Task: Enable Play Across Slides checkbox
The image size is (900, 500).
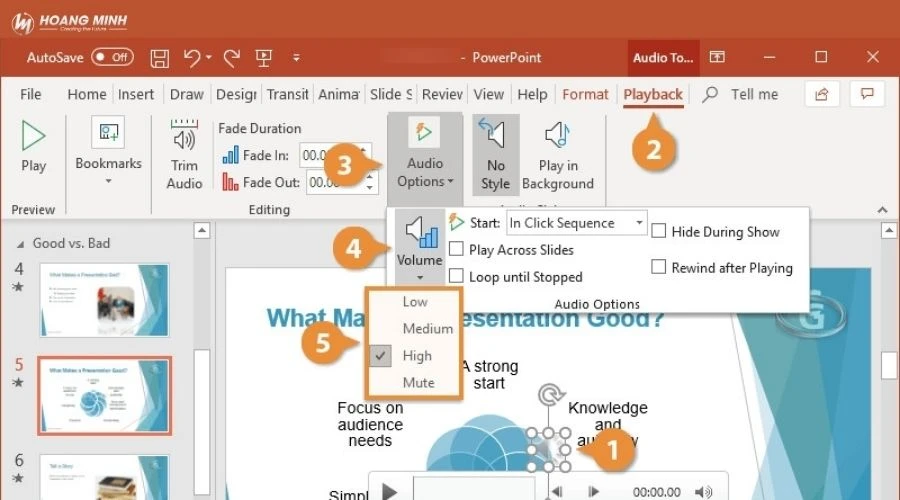Action: 456,250
